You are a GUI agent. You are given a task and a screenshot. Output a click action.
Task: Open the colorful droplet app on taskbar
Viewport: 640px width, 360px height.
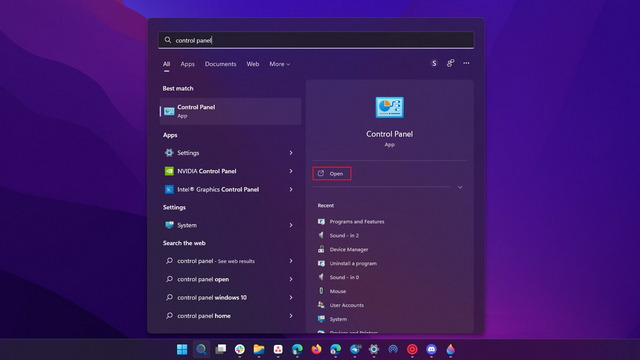[x=451, y=349]
